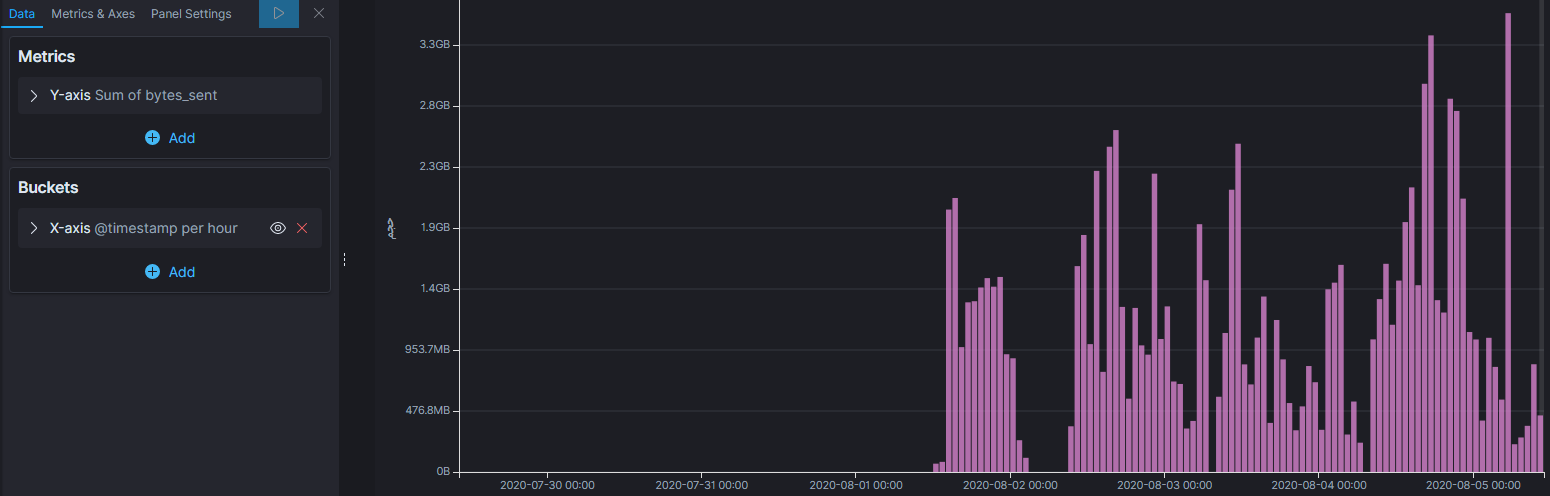The width and height of the screenshot is (1550, 496).
Task: Click the 2020-08-04 00:00 axis label
Action: tap(1319, 485)
